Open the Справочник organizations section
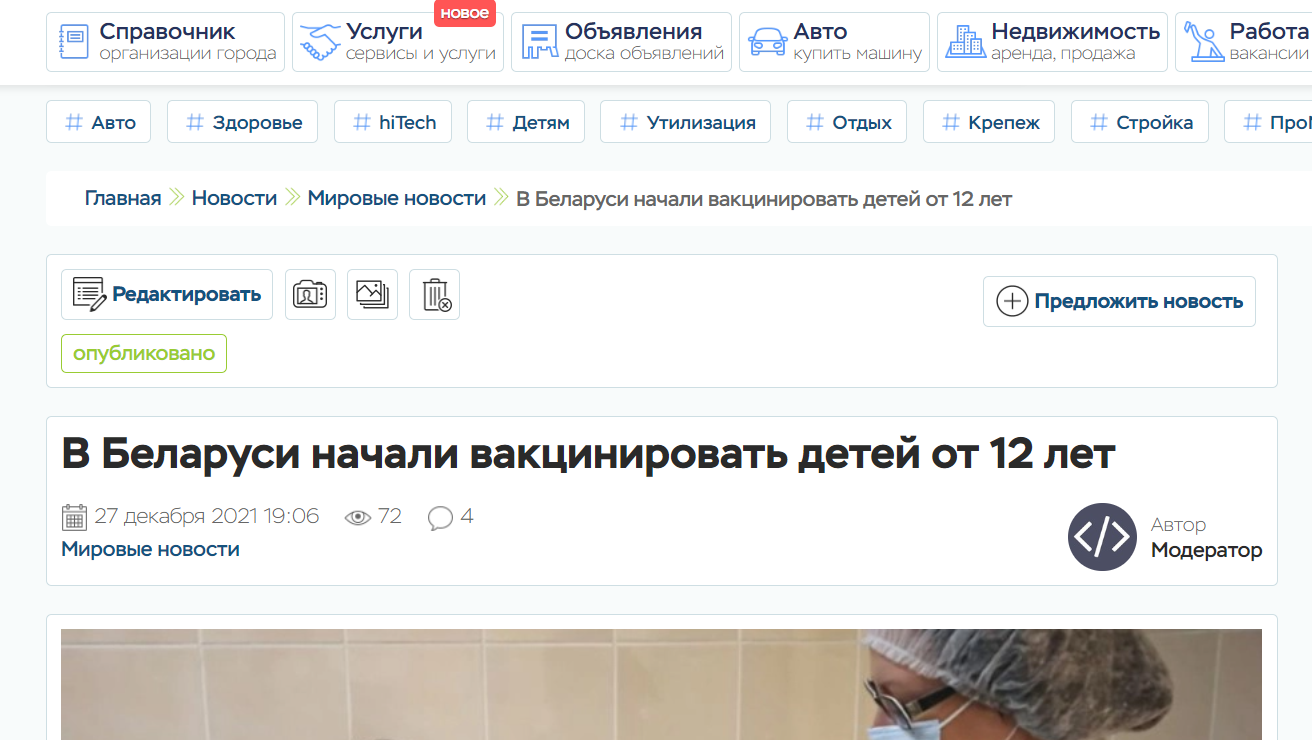Viewport: 1312px width, 740px height. (165, 42)
